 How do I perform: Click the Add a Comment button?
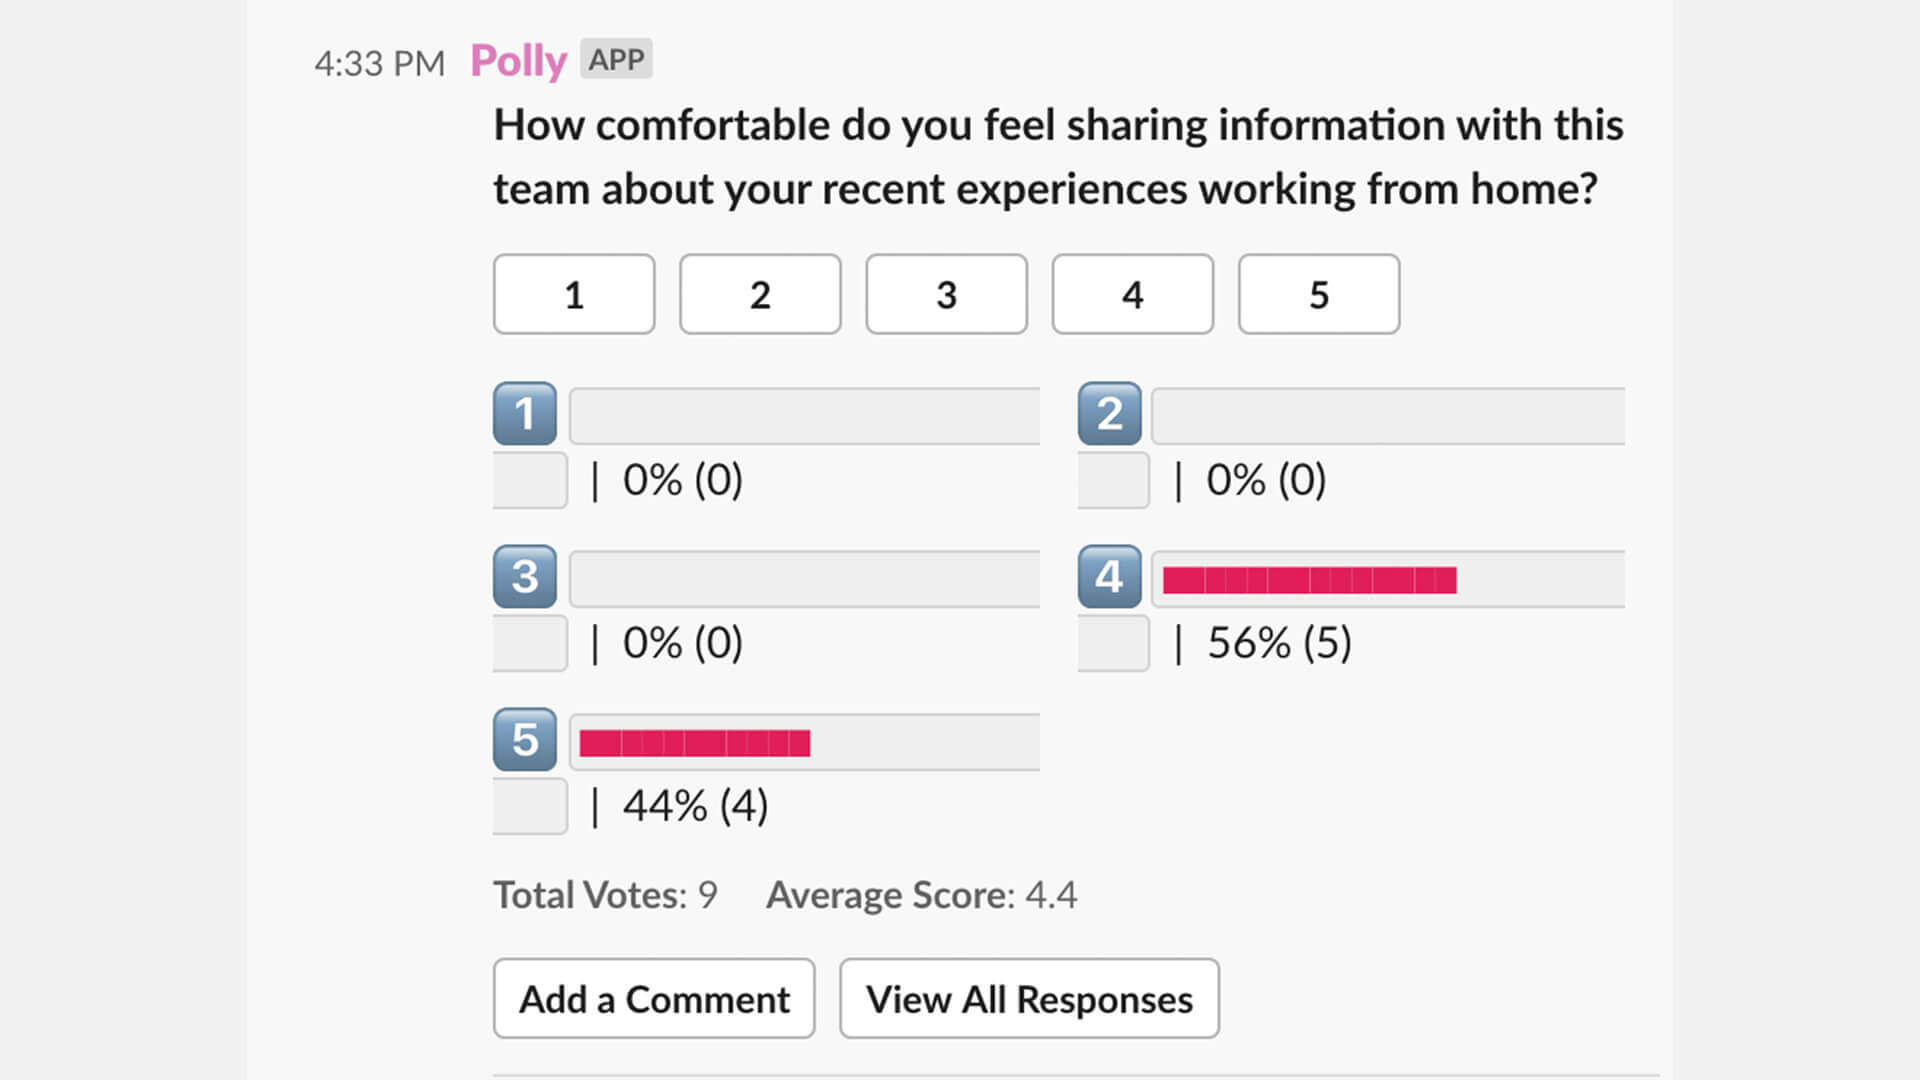click(653, 998)
